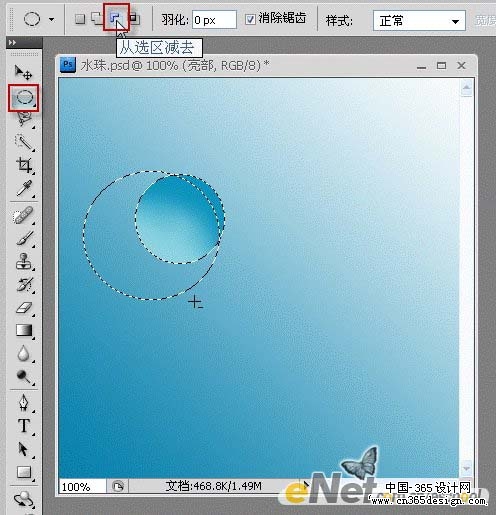Select the Brush tool
This screenshot has height=515, width=496.
[x=24, y=238]
